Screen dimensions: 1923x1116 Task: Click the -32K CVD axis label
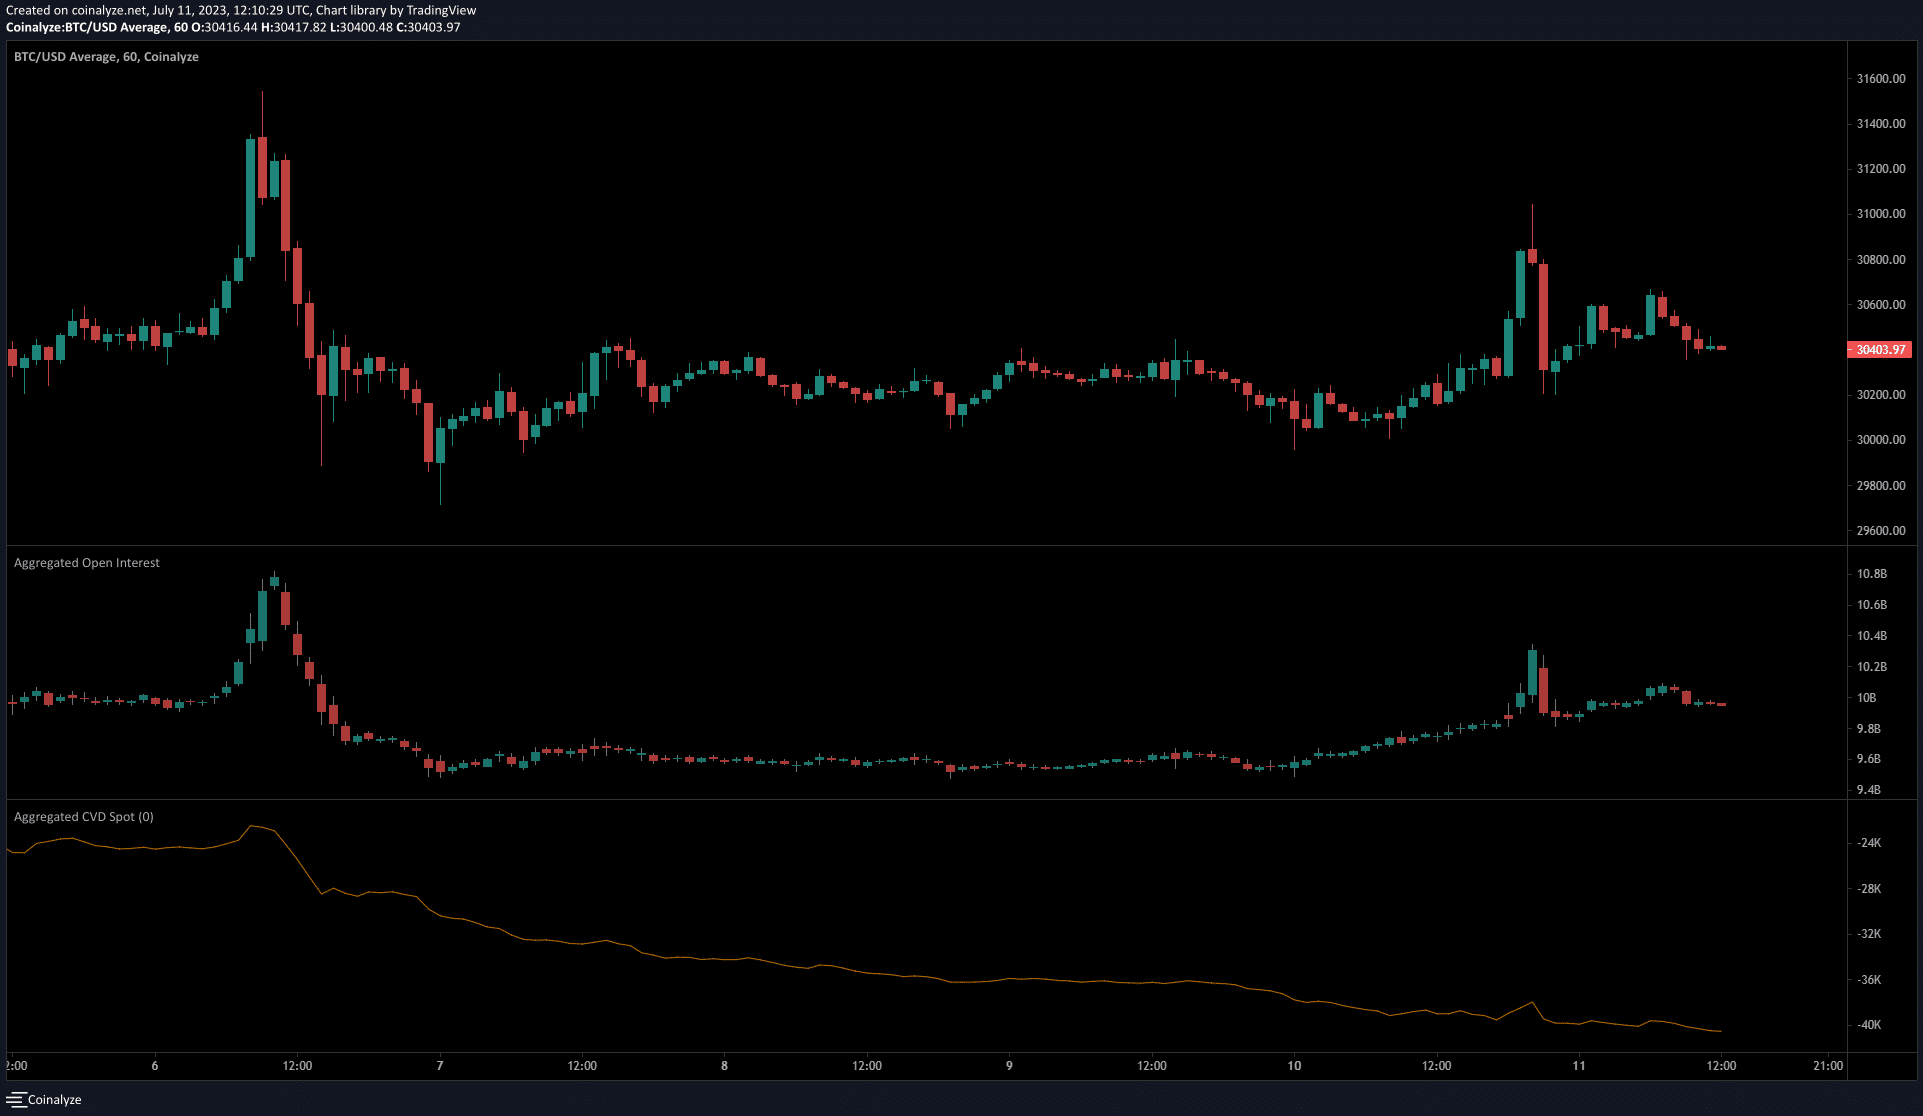click(x=1869, y=934)
